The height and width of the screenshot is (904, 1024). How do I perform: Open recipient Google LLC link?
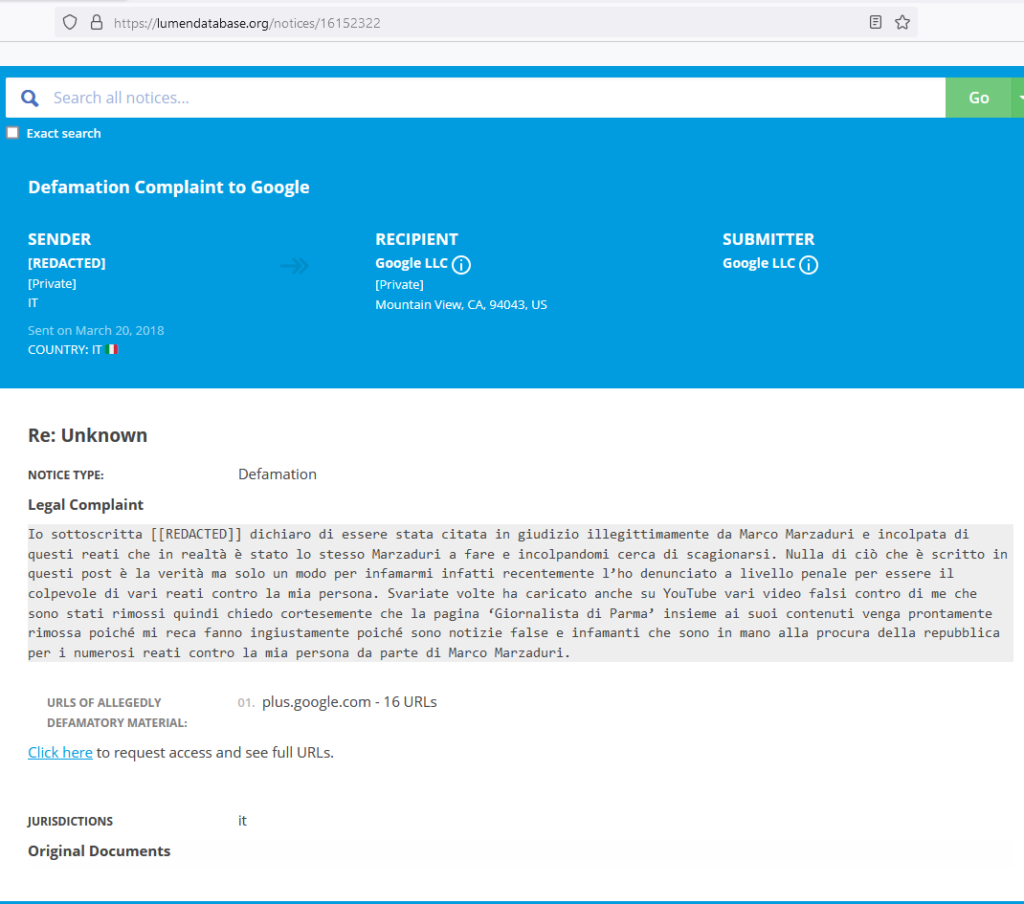tap(411, 263)
